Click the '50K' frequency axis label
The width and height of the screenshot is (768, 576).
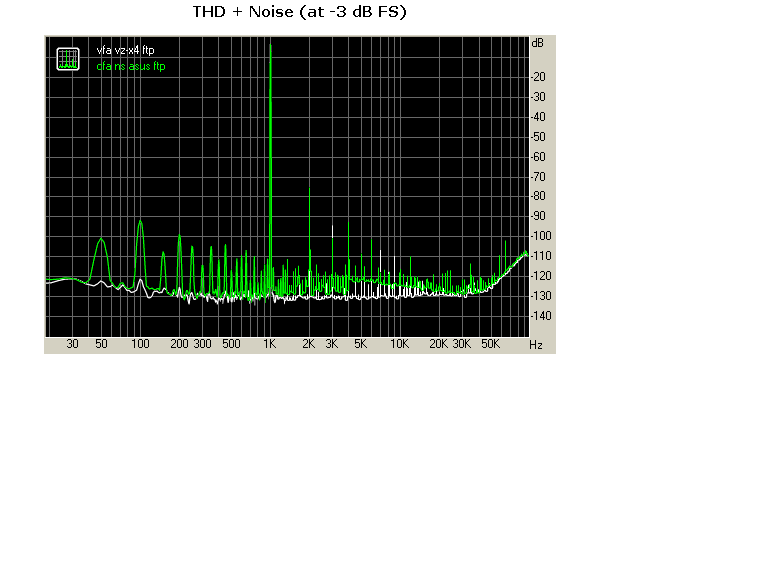click(490, 344)
